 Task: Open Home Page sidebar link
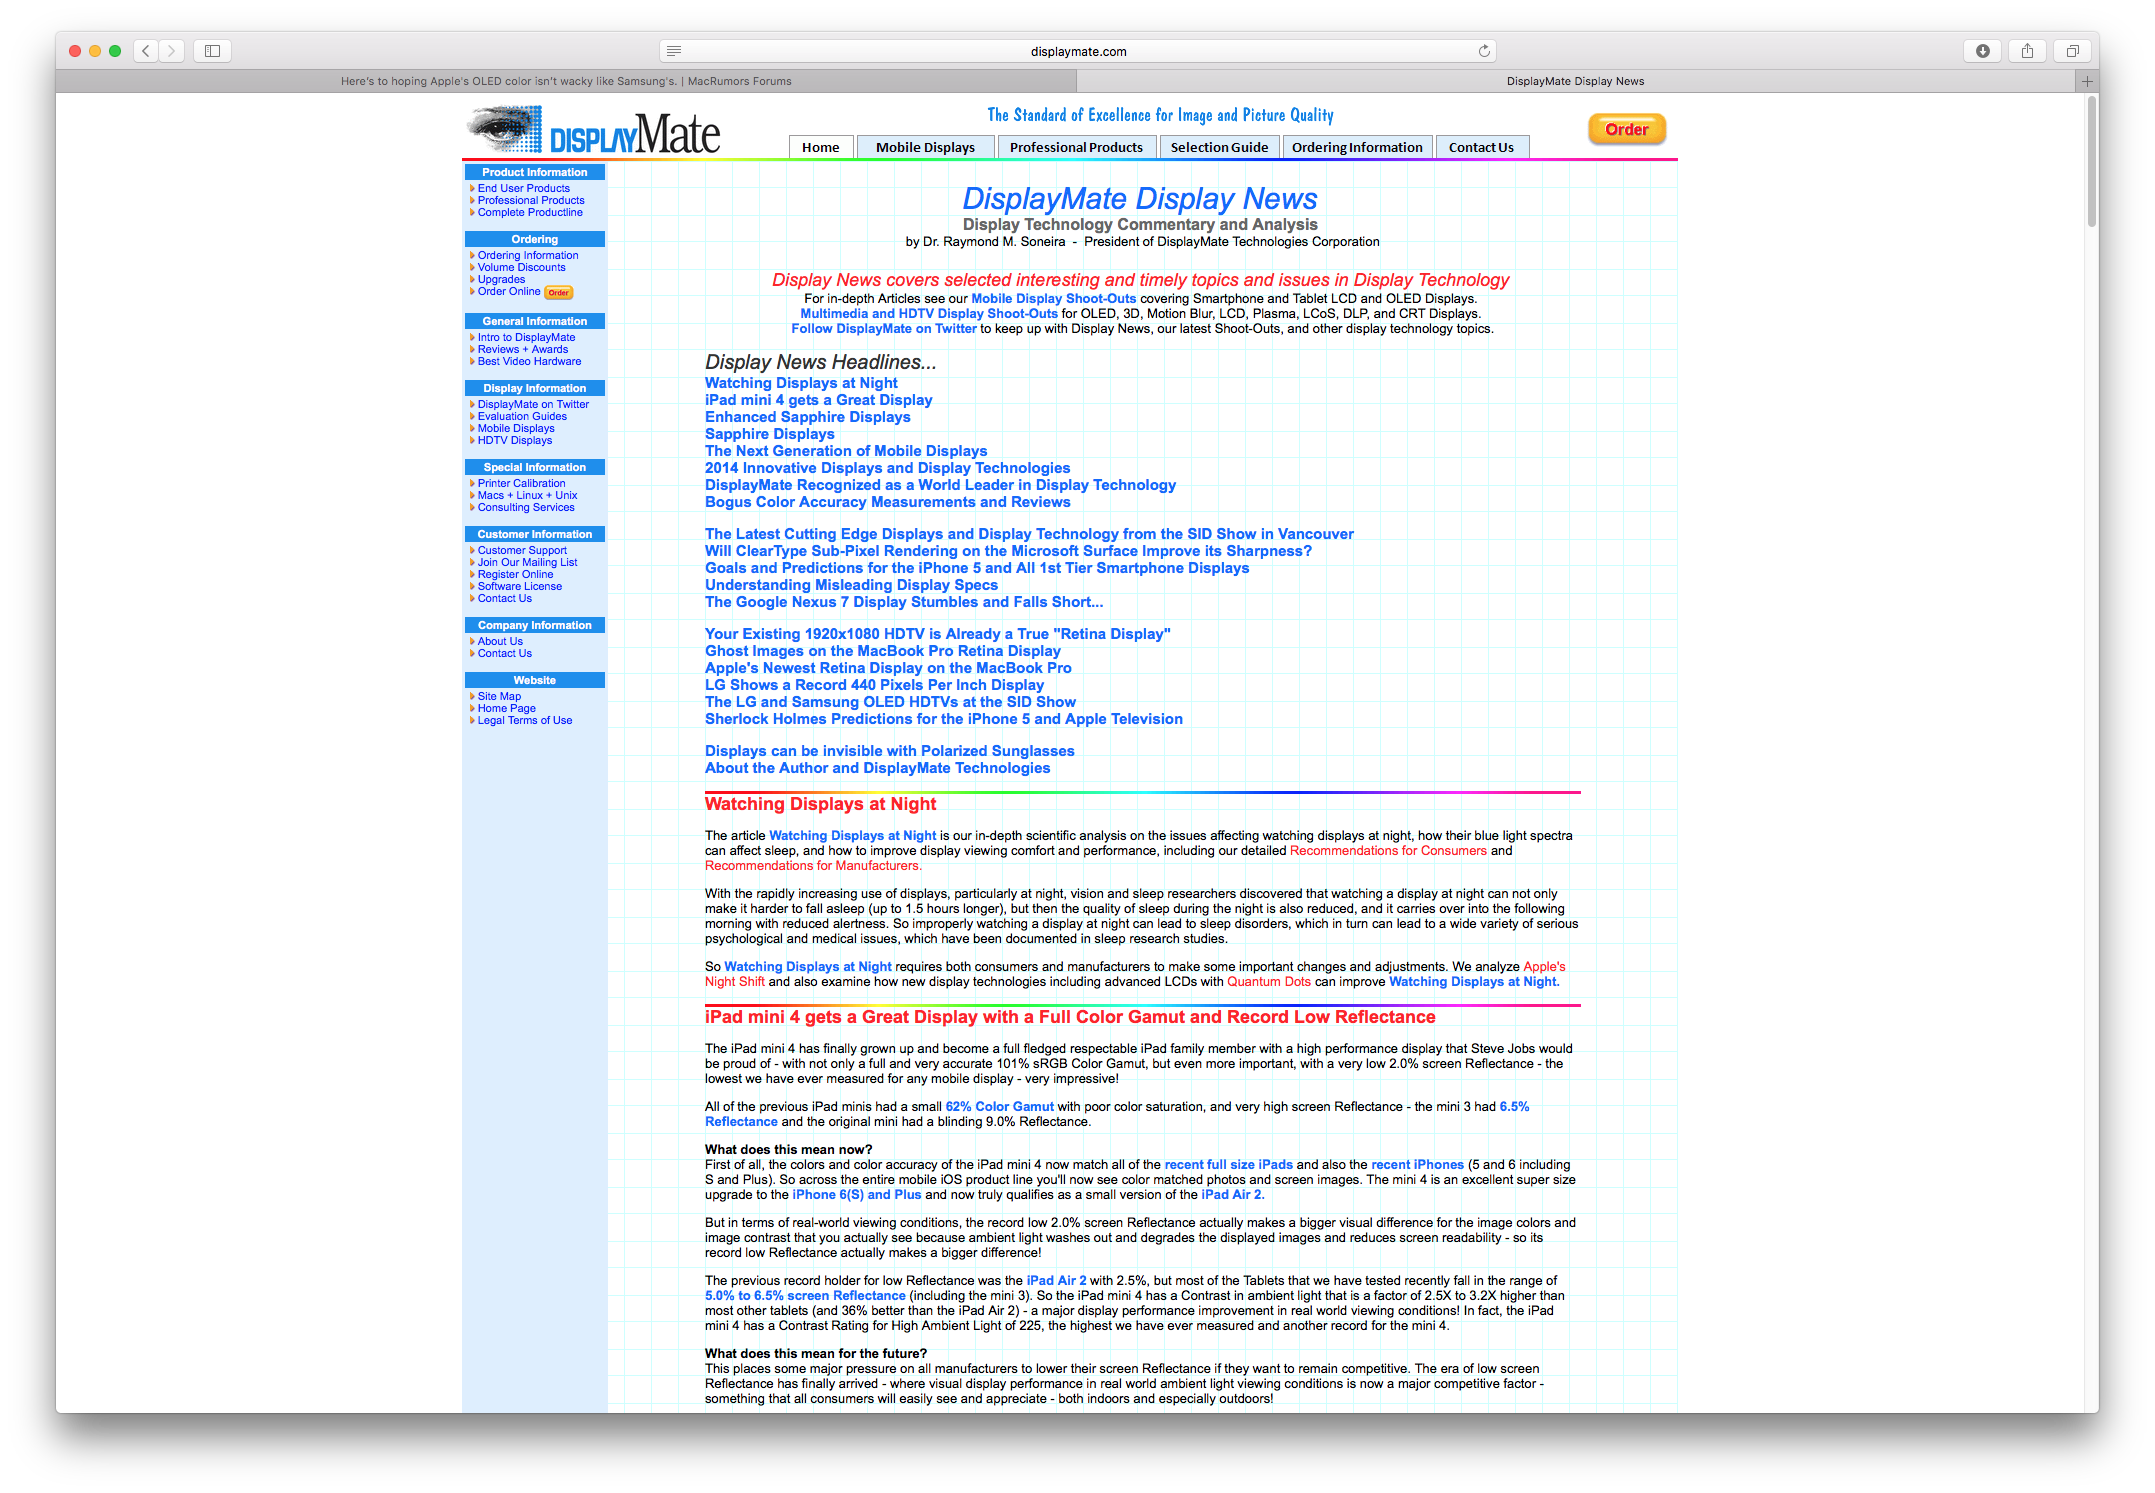tap(506, 708)
